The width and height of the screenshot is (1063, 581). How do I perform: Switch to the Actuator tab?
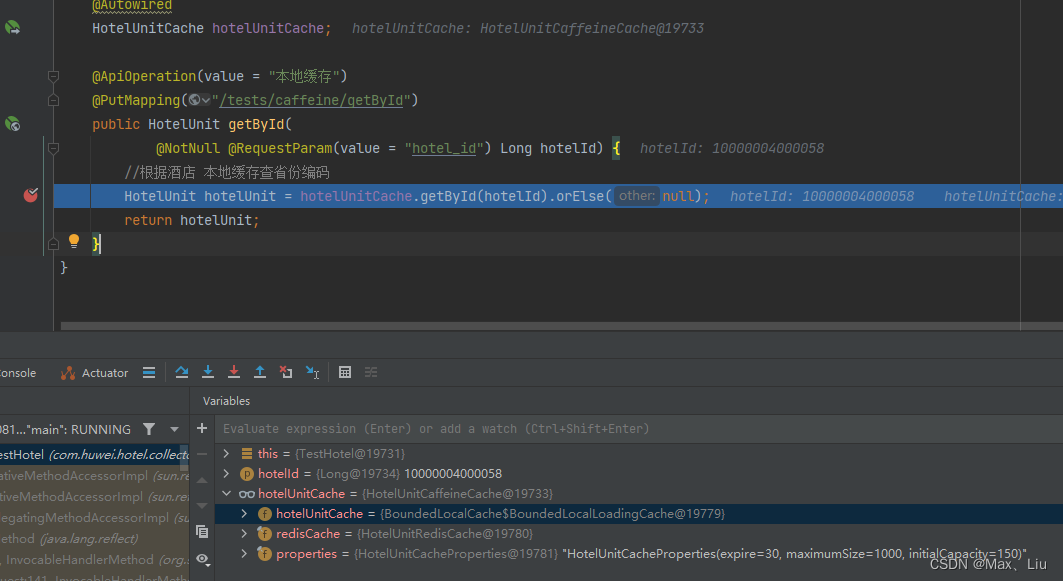pos(103,372)
